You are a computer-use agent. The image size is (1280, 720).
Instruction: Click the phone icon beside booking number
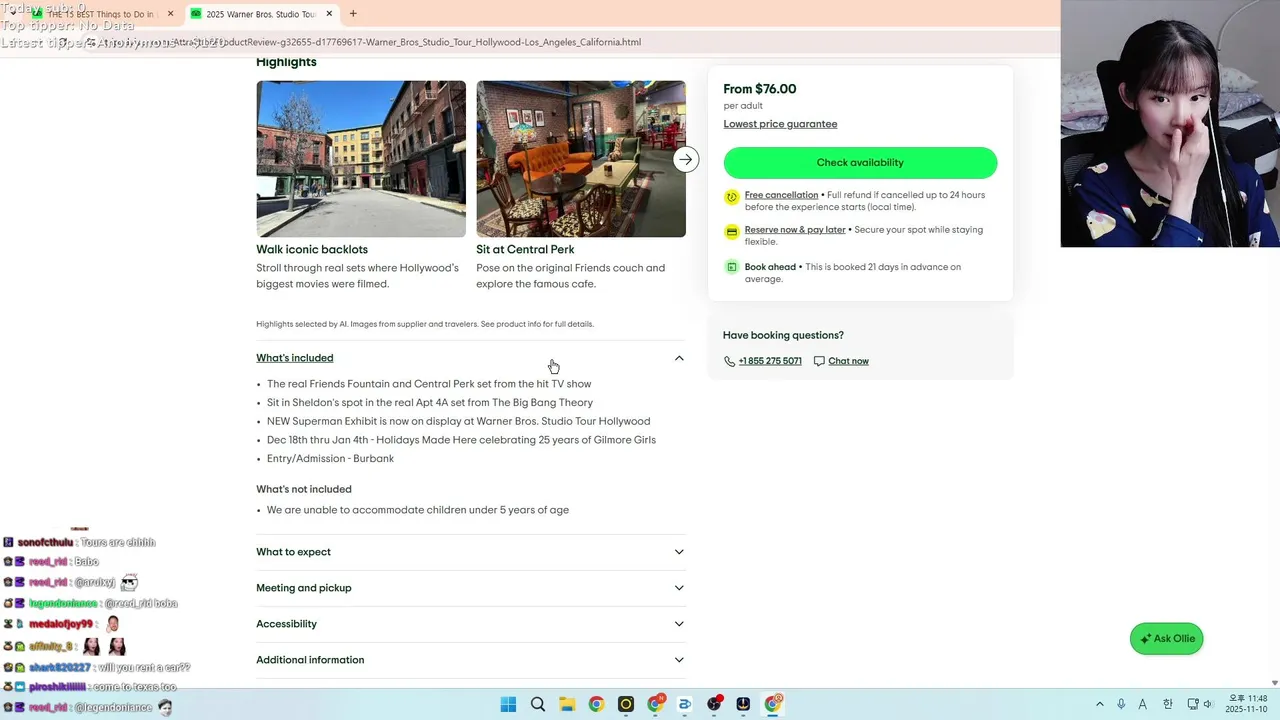[x=729, y=361]
